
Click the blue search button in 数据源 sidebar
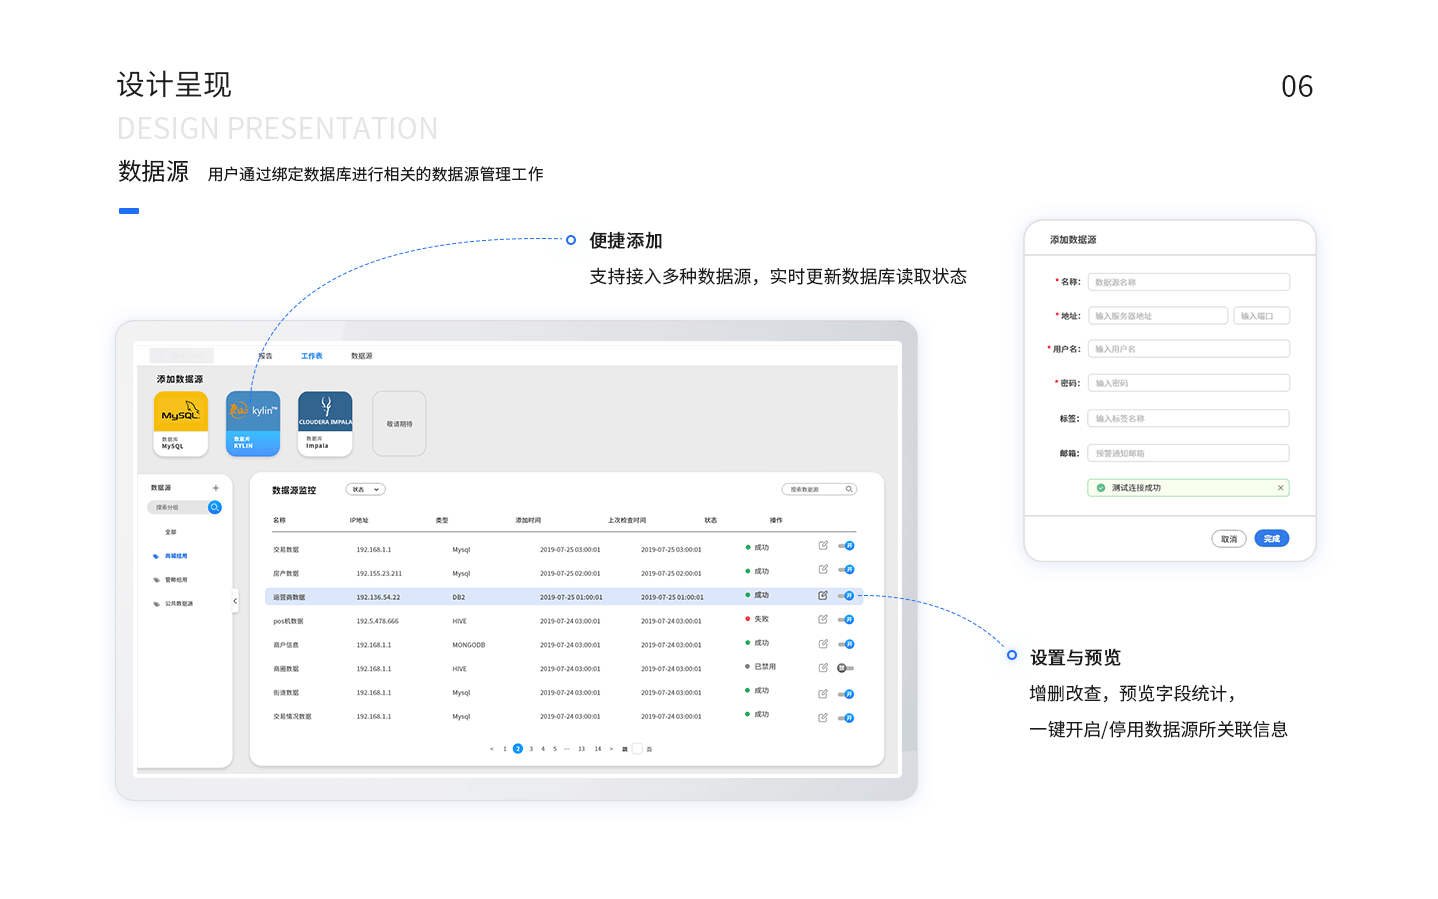(x=214, y=507)
